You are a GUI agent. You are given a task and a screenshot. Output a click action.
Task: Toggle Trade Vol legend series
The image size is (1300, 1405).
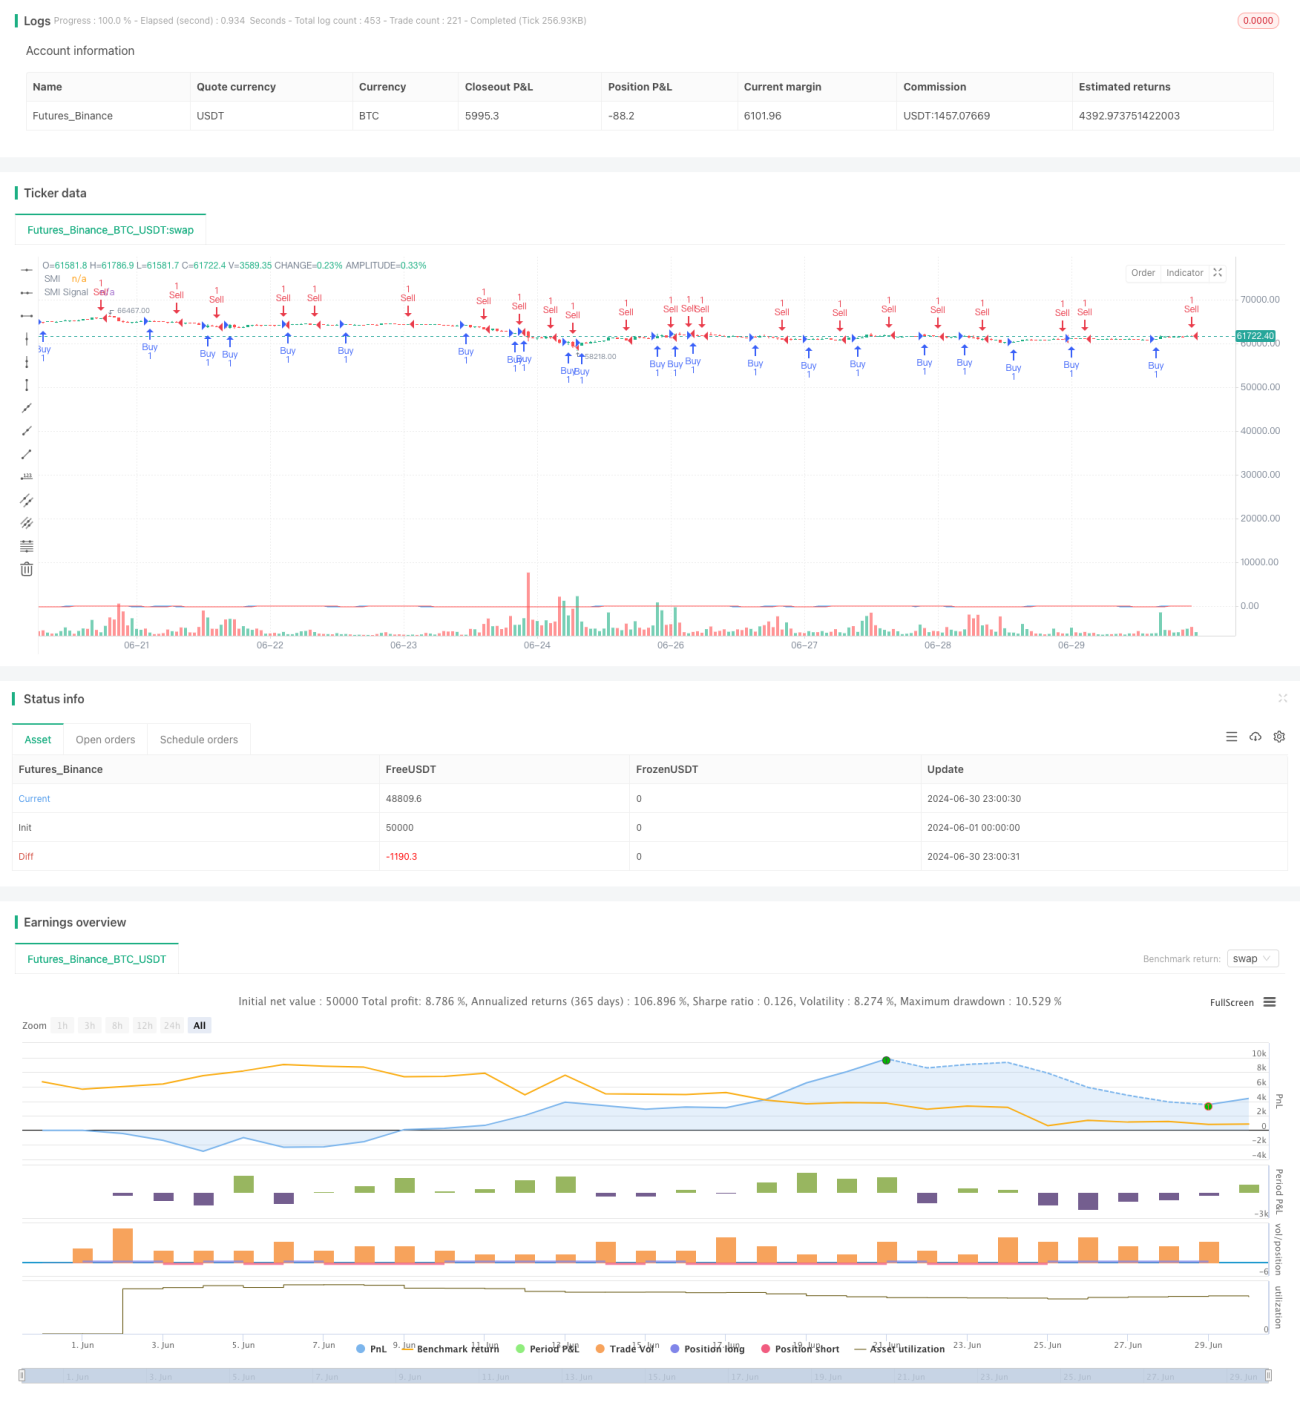click(x=625, y=1349)
